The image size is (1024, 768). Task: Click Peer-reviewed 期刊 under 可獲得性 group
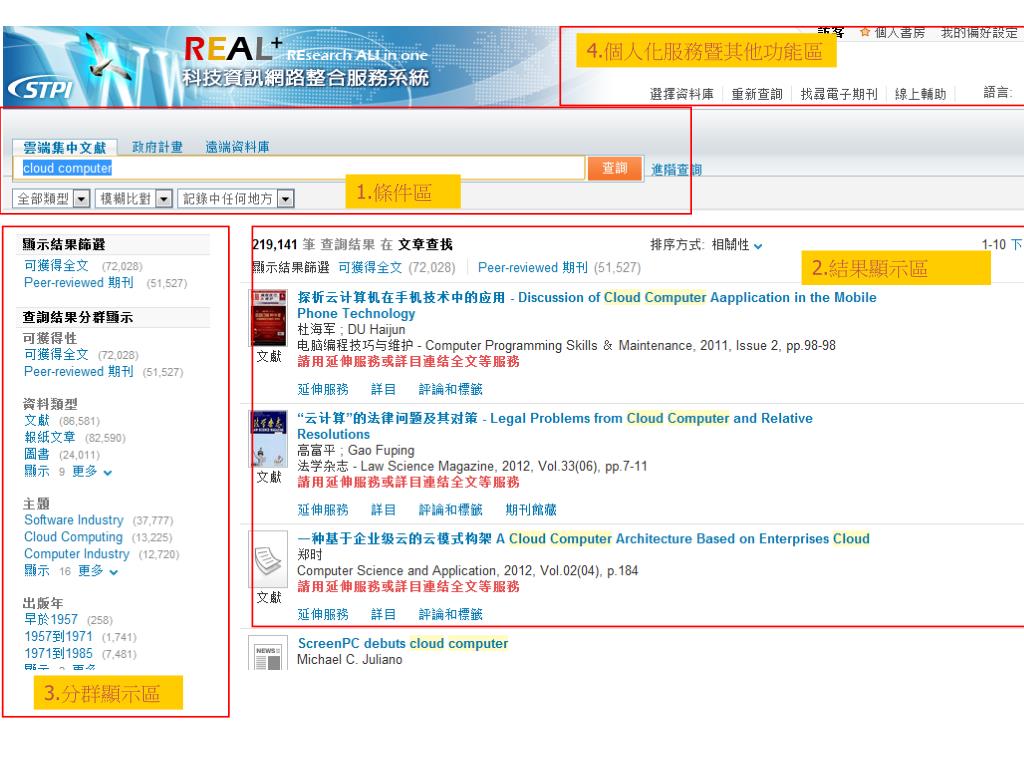coord(79,371)
